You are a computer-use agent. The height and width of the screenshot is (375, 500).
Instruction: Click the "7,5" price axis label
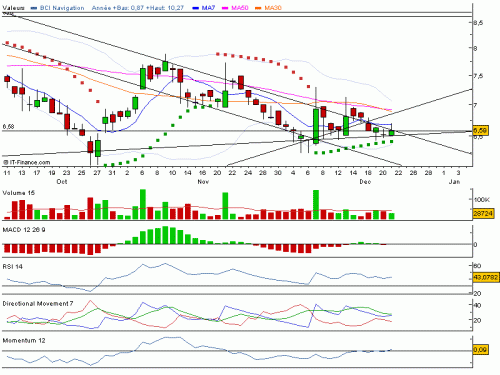[x=478, y=76]
